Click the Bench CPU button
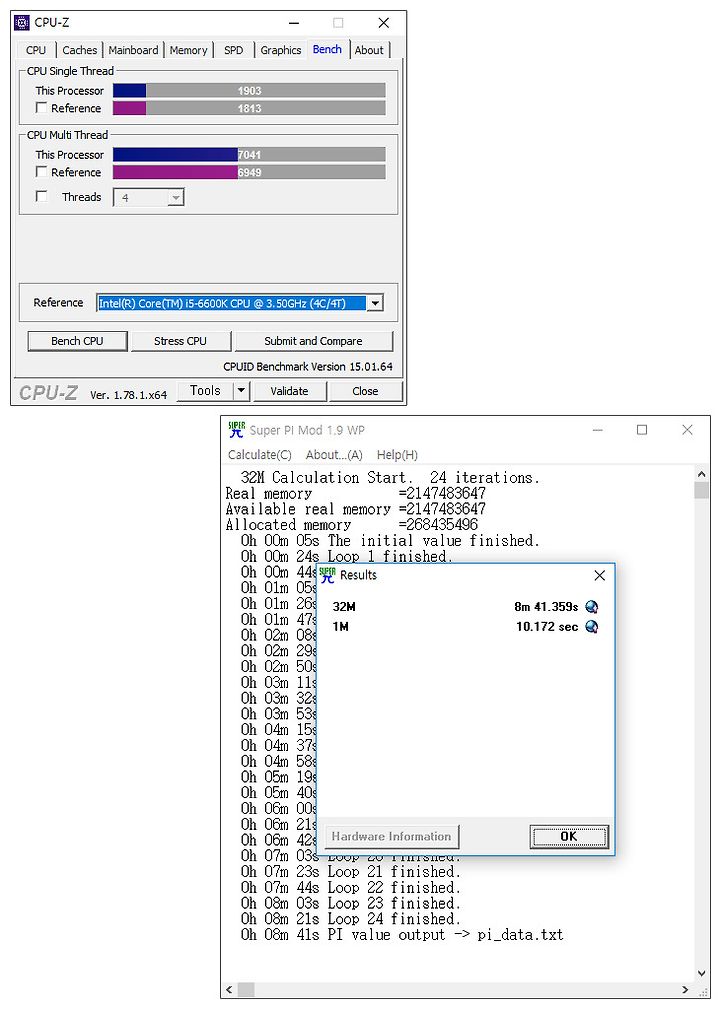Viewport: 720px width, 1010px height. coord(77,341)
